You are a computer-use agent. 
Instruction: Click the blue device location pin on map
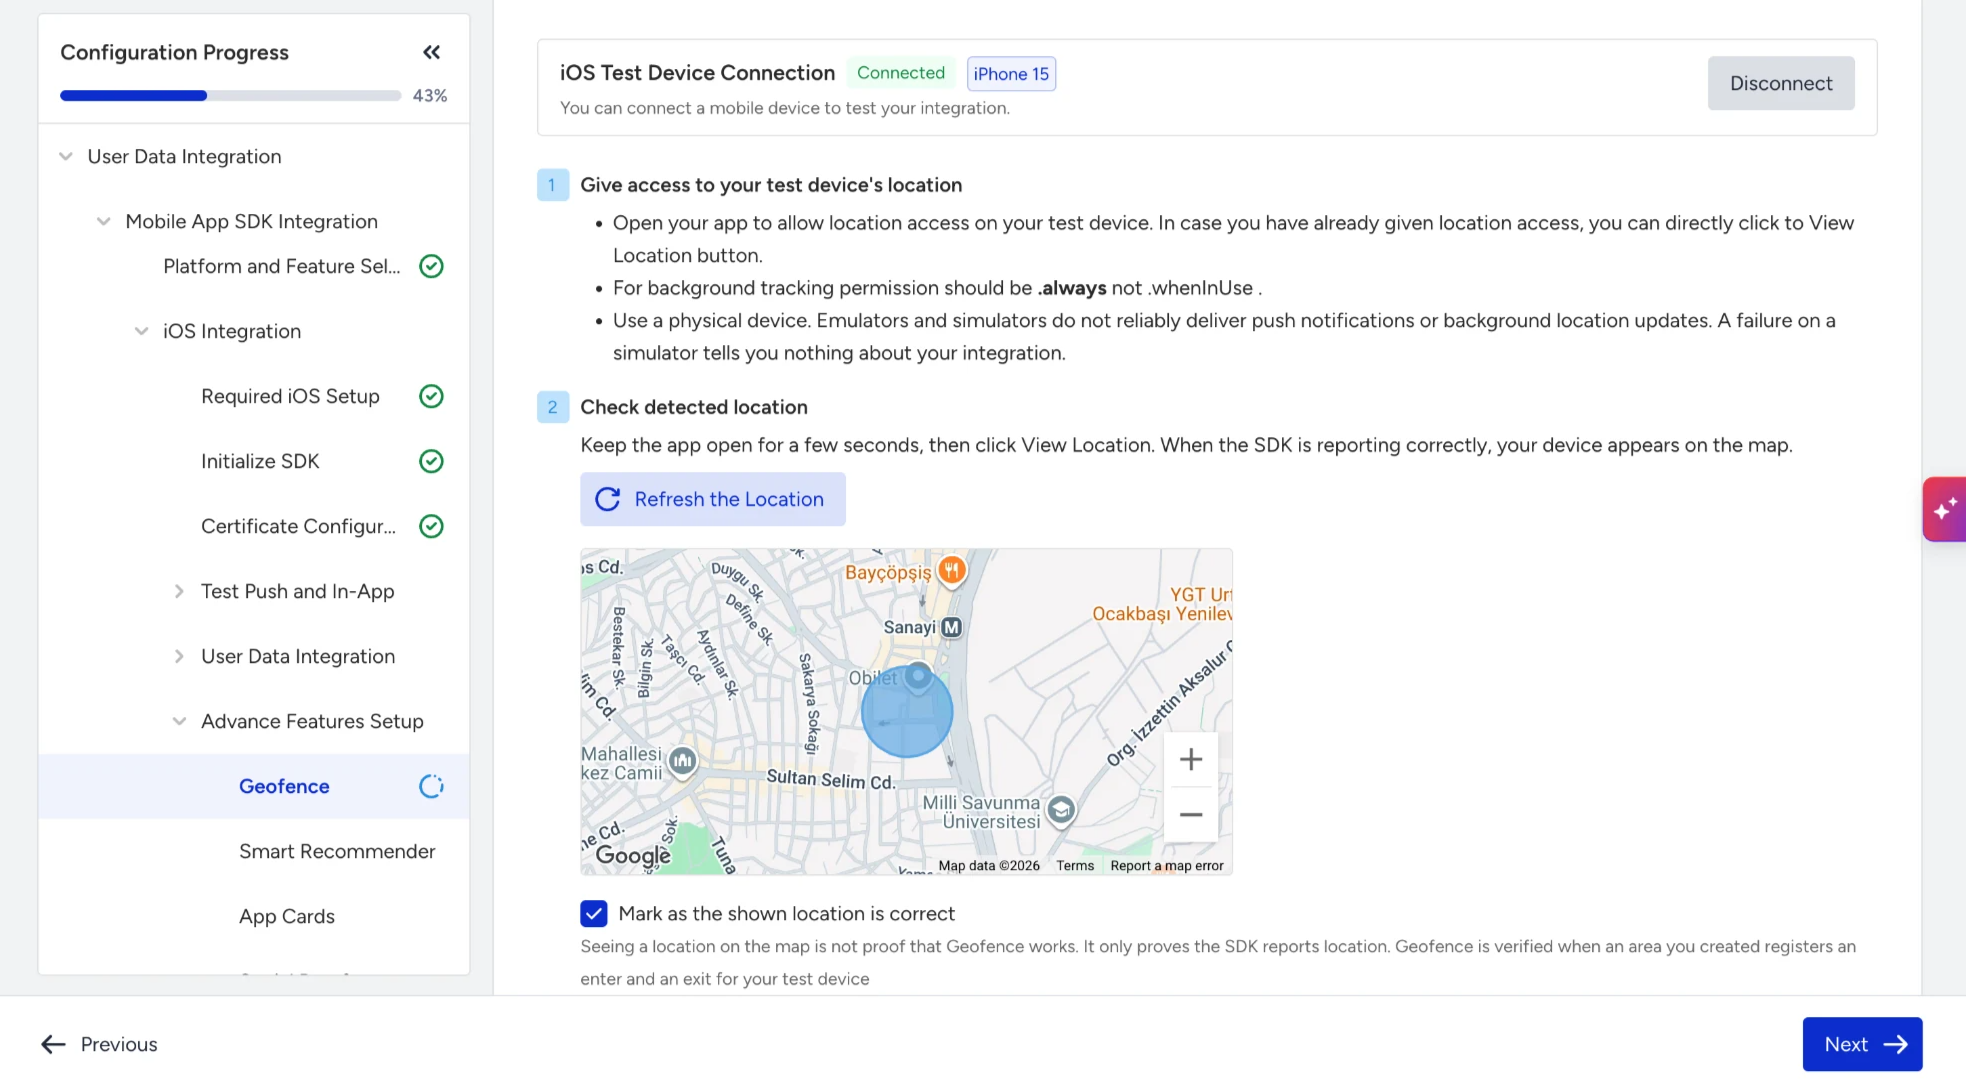(918, 678)
